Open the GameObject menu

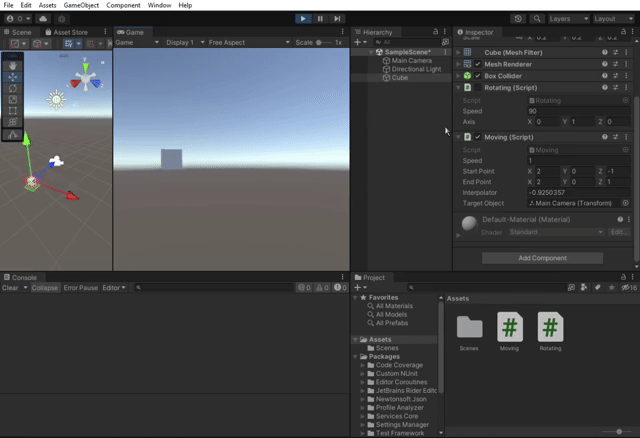[80, 5]
